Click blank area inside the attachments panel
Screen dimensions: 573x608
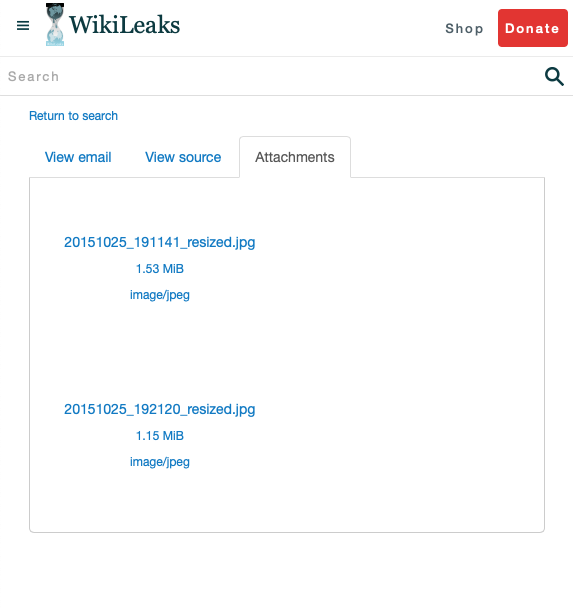[388, 349]
